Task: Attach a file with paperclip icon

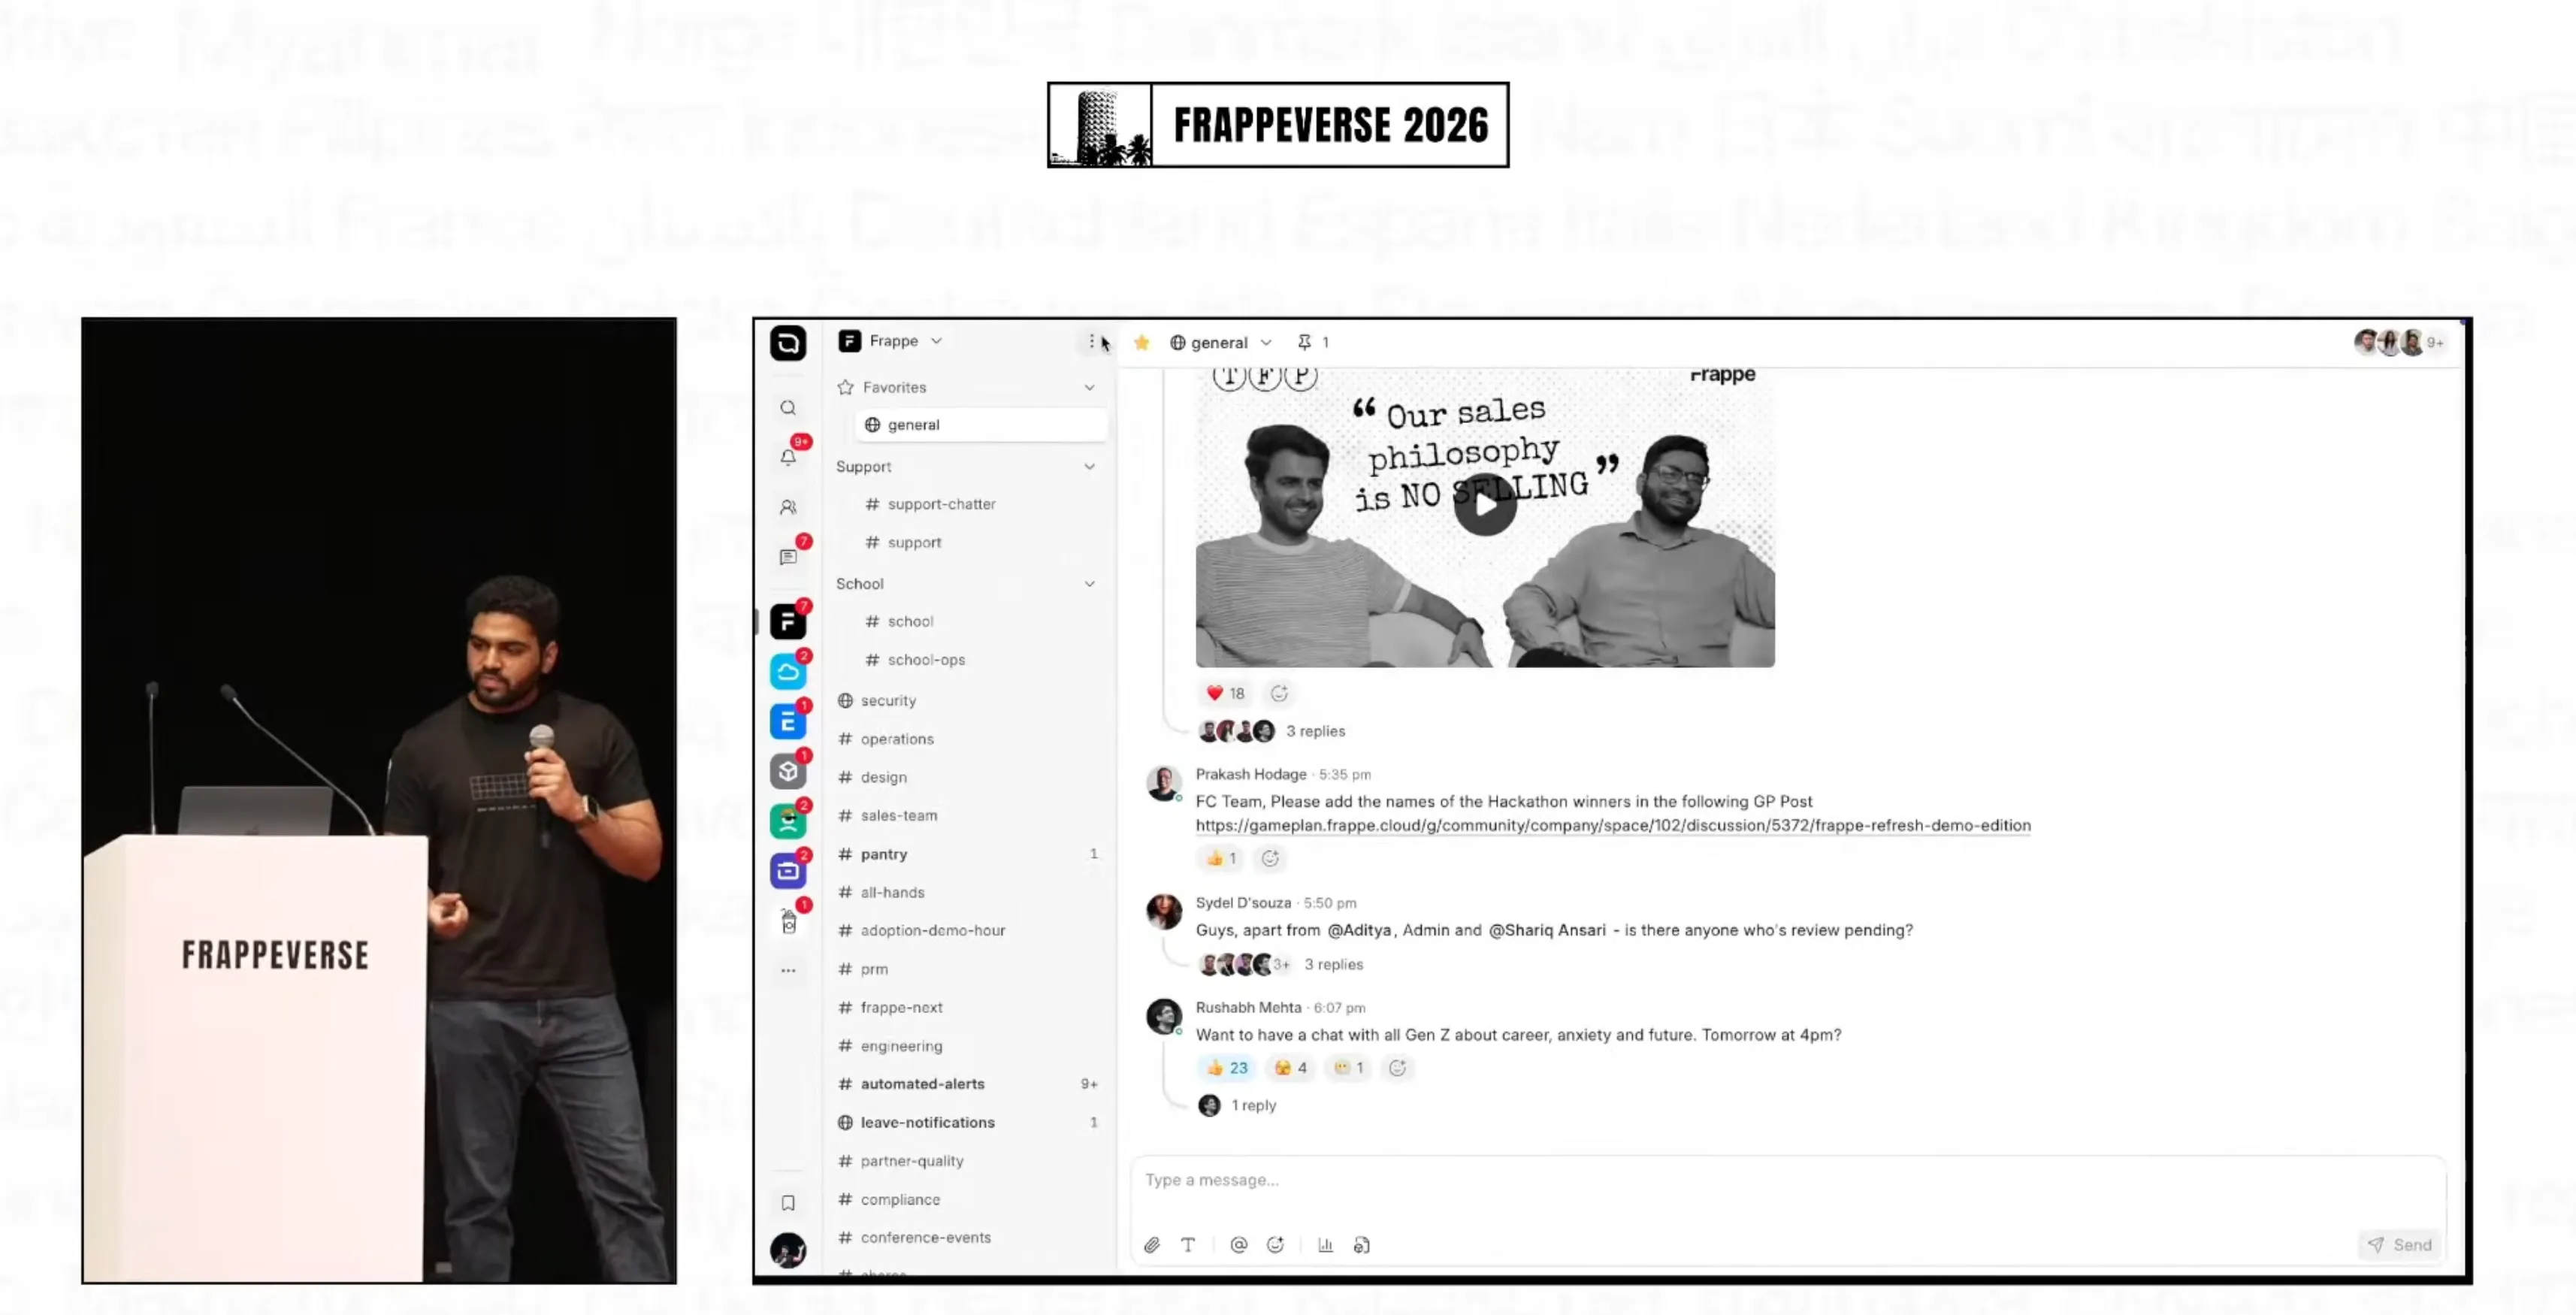Action: pyautogui.click(x=1152, y=1245)
